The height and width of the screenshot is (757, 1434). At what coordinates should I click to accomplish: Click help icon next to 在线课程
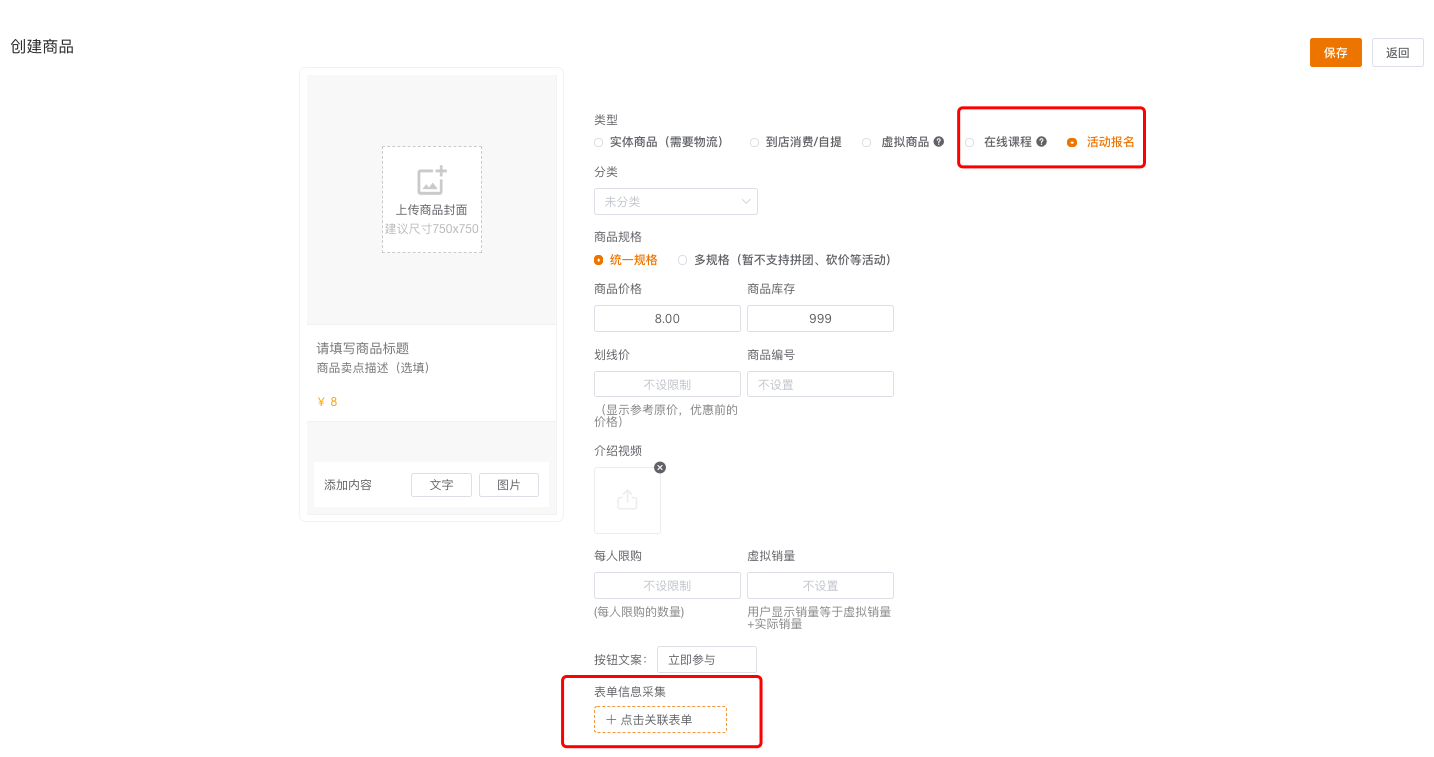[1042, 142]
